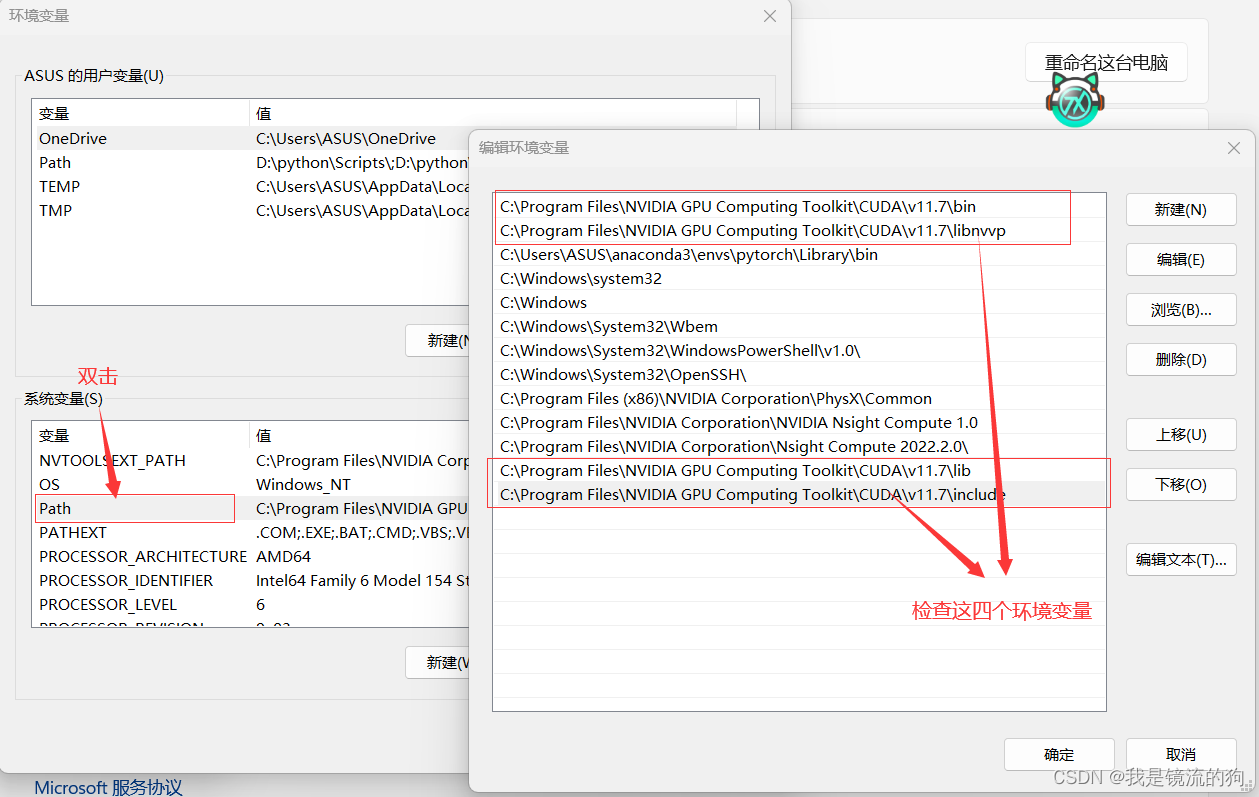The height and width of the screenshot is (797, 1259).
Task: Select PROCESSOR_IDENTIFIER variable row
Action: point(251,581)
